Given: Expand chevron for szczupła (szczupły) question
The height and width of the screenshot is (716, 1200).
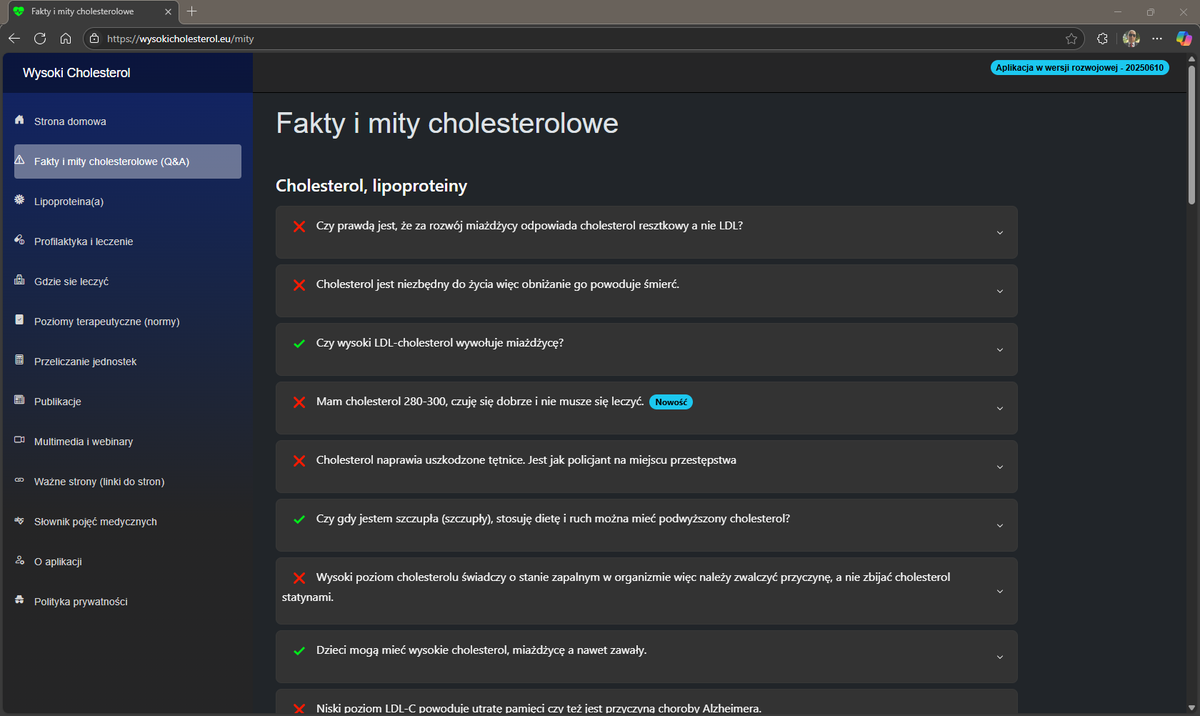Looking at the screenshot, I should point(999,526).
